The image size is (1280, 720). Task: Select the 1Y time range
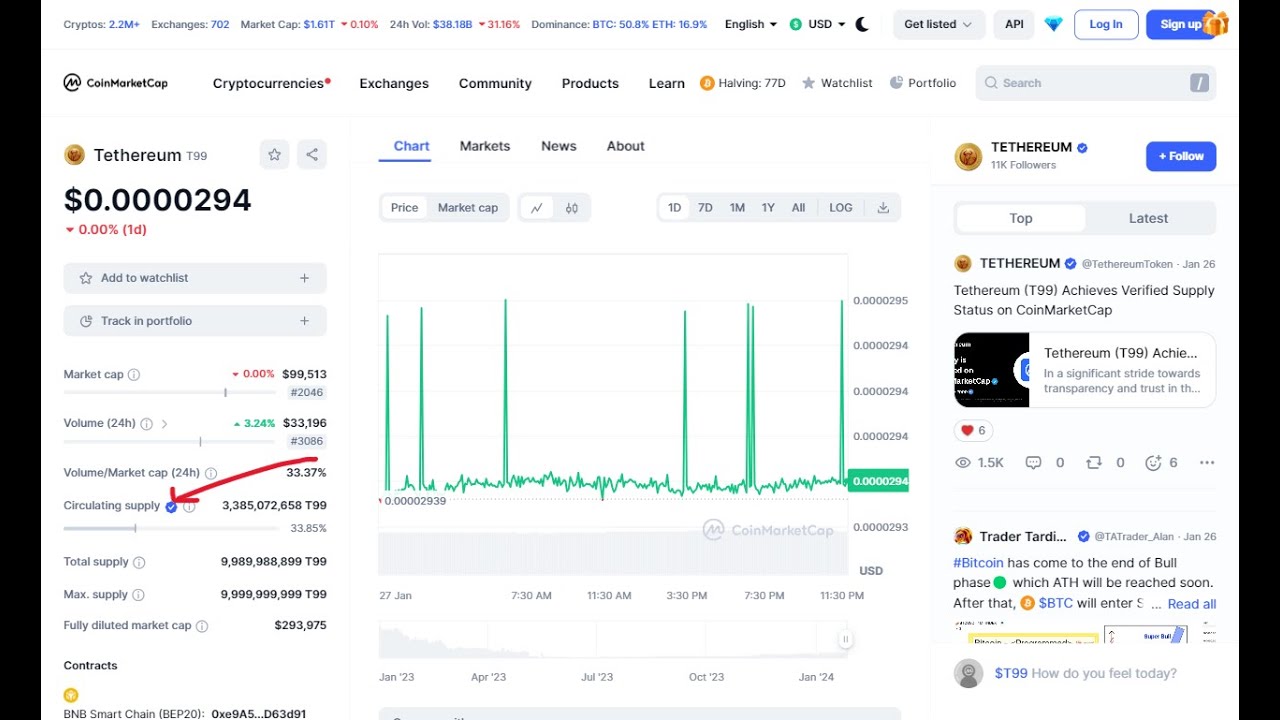coord(768,208)
